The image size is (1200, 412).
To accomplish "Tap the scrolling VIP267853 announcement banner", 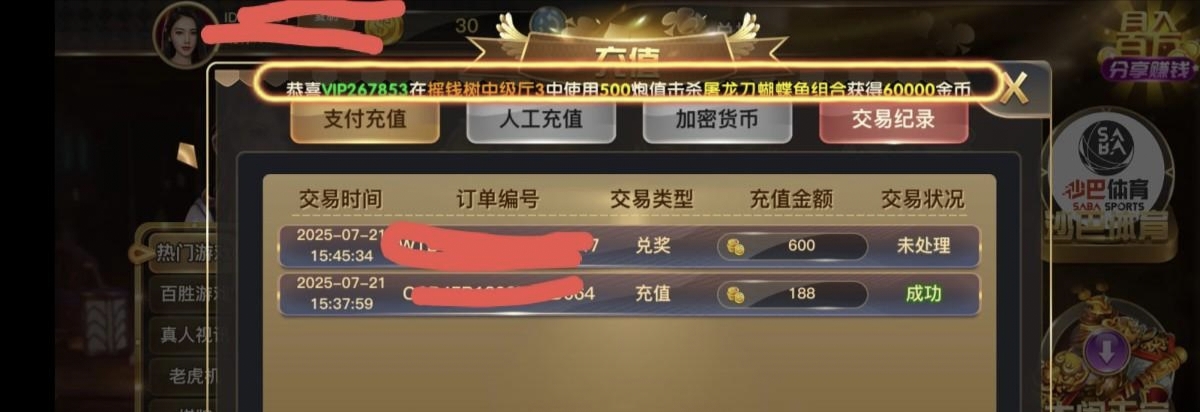I will pyautogui.click(x=629, y=88).
